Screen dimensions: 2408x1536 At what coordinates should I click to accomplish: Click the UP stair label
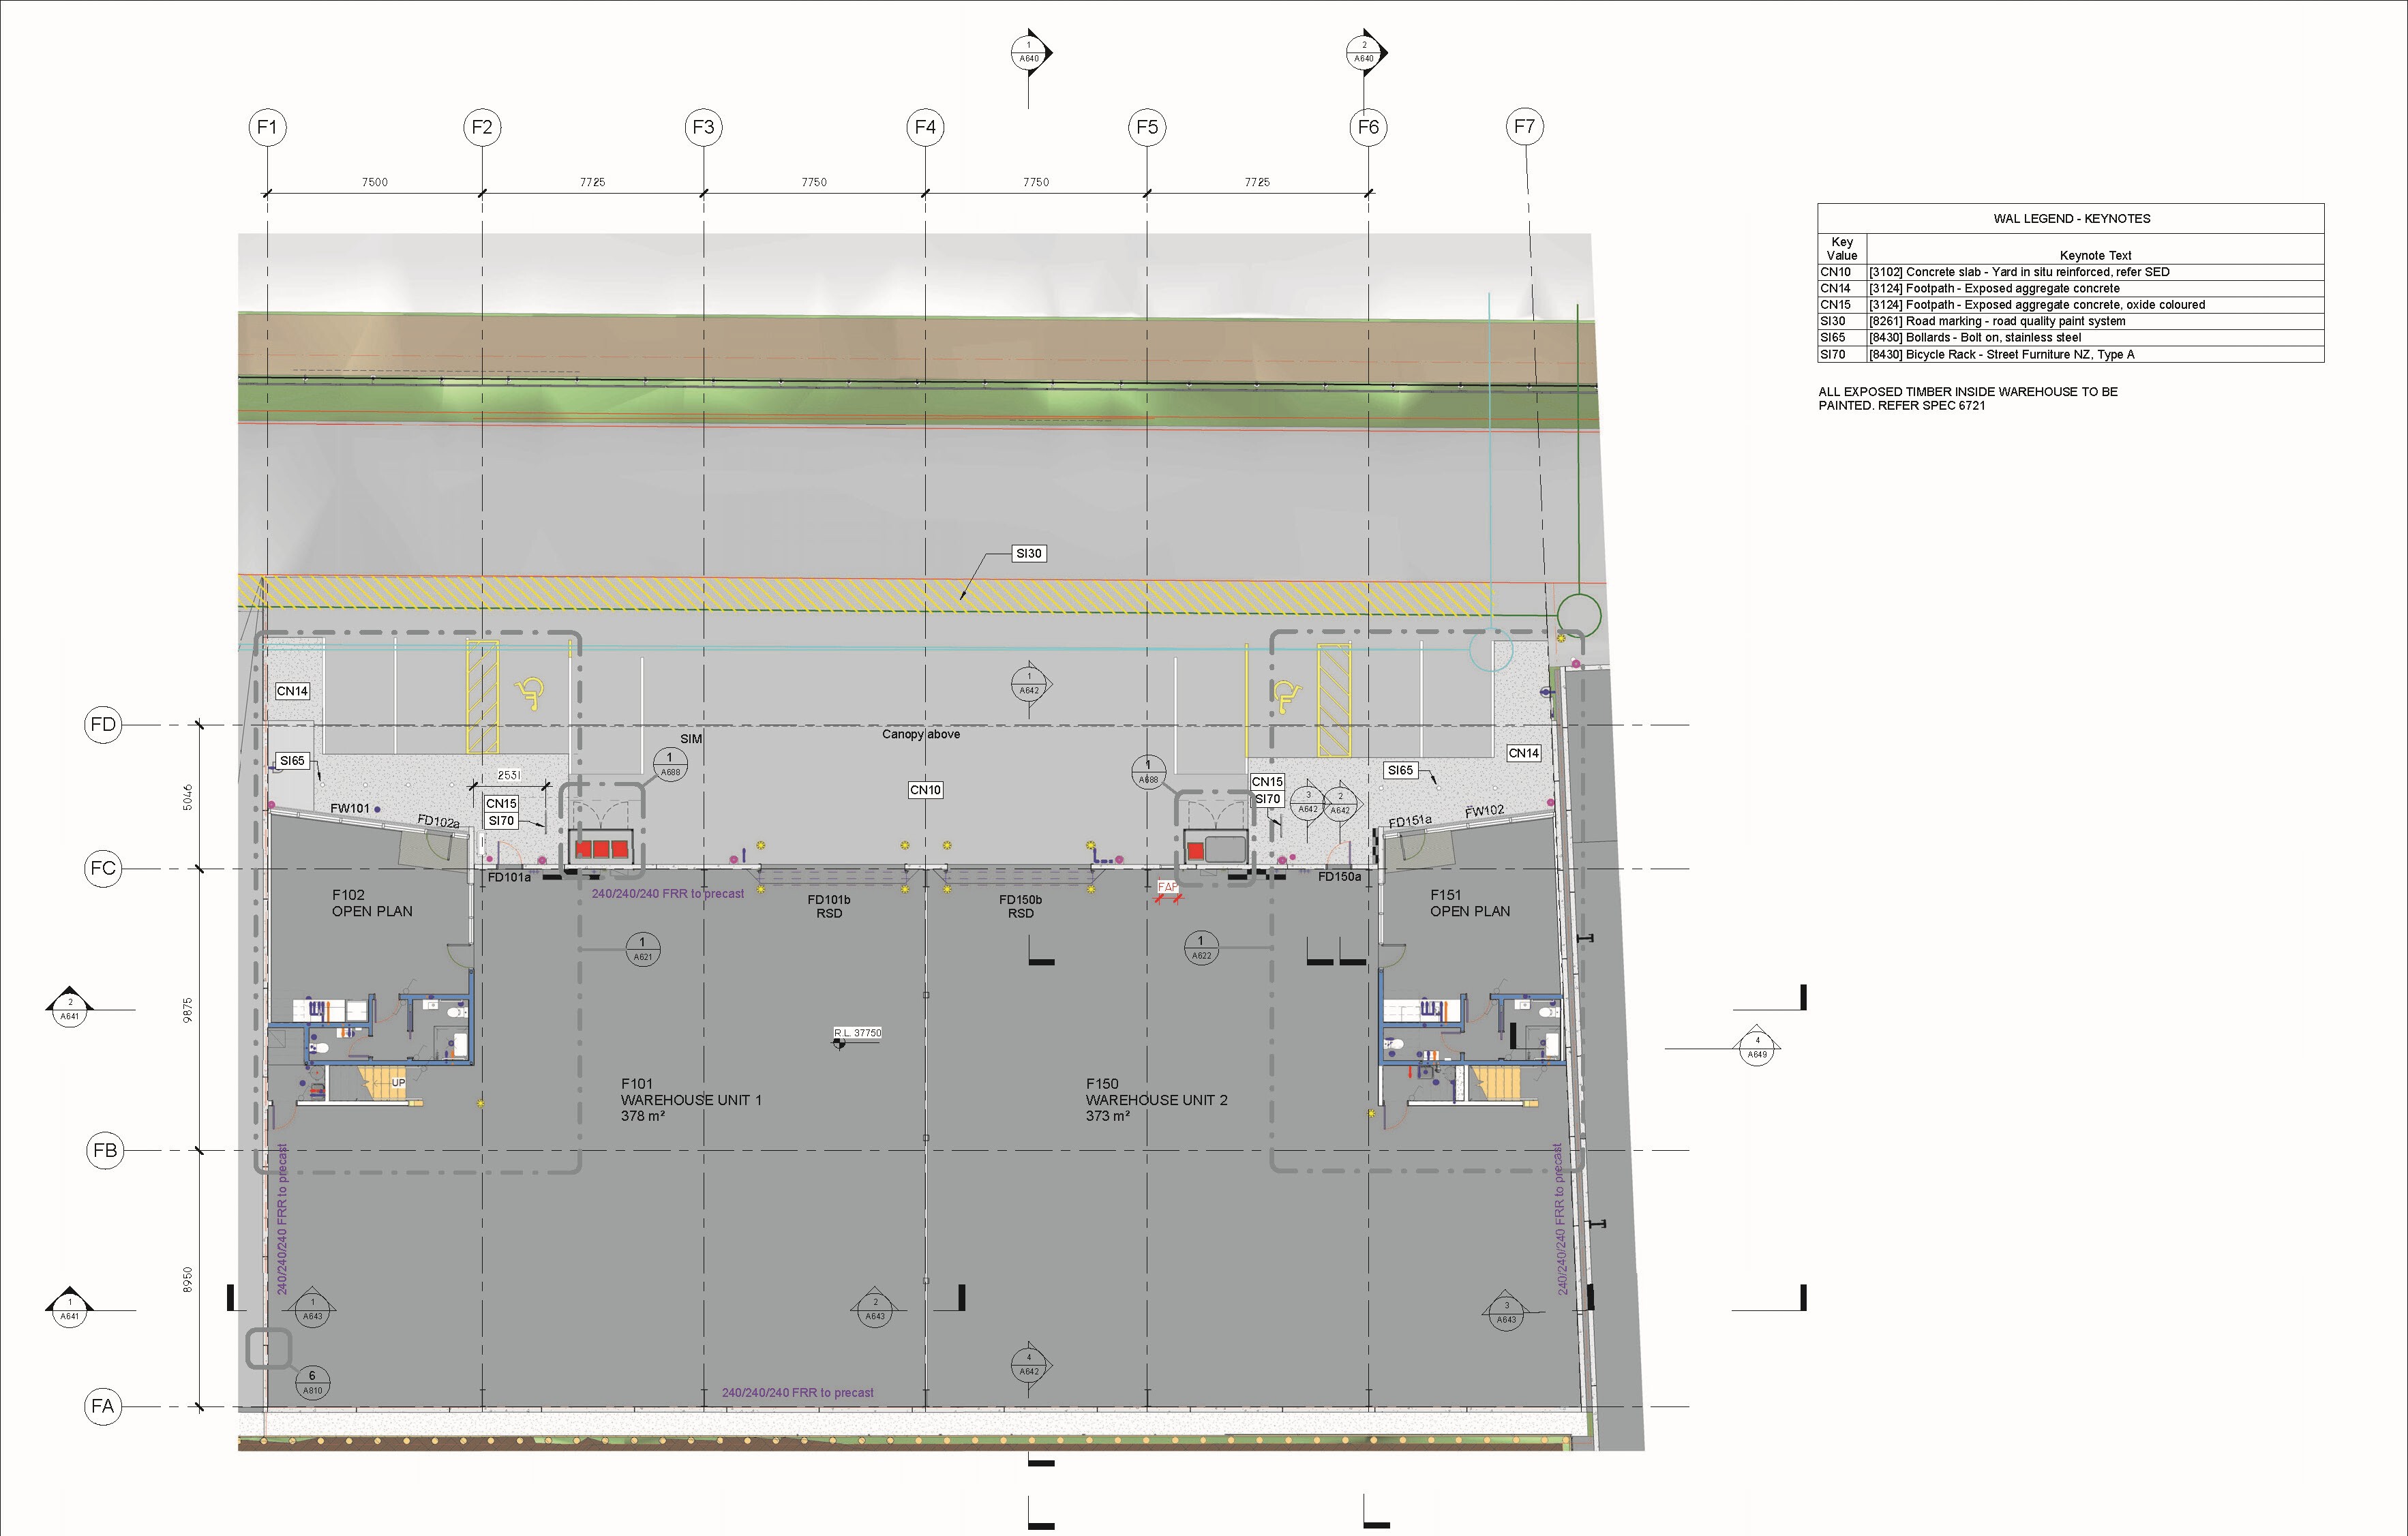(398, 1082)
